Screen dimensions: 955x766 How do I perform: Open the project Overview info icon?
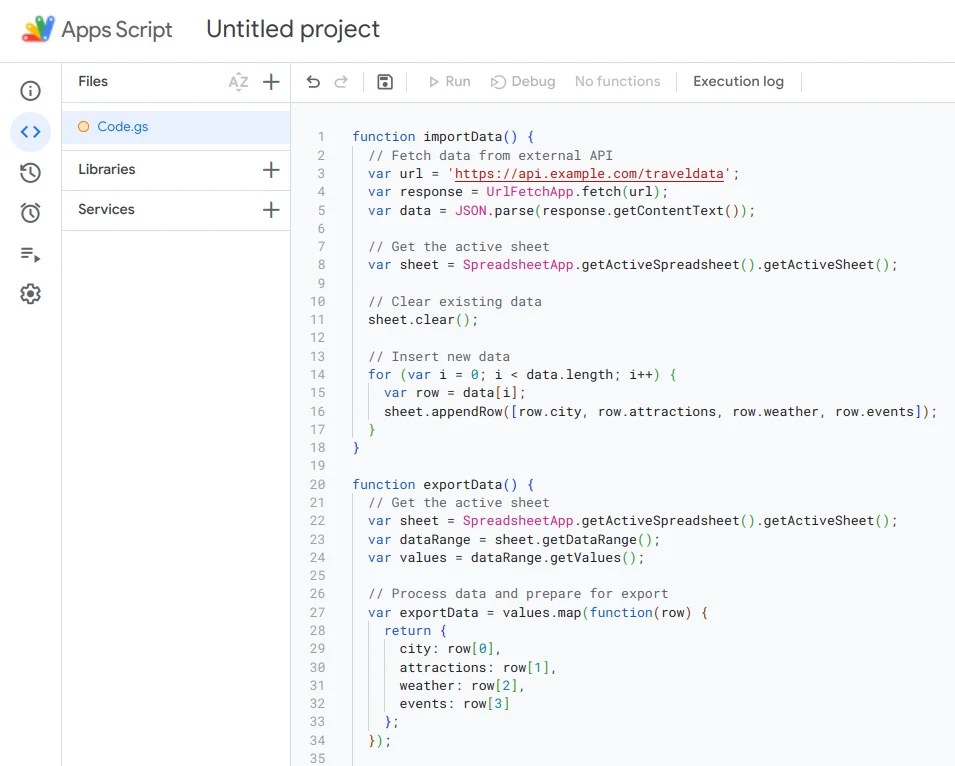tap(30, 91)
